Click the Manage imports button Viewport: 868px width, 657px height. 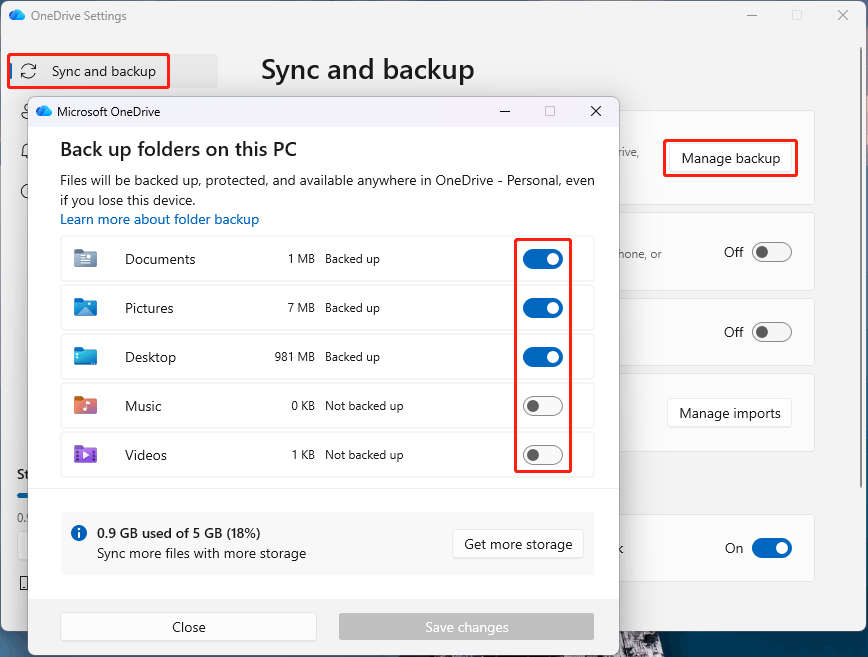[730, 413]
